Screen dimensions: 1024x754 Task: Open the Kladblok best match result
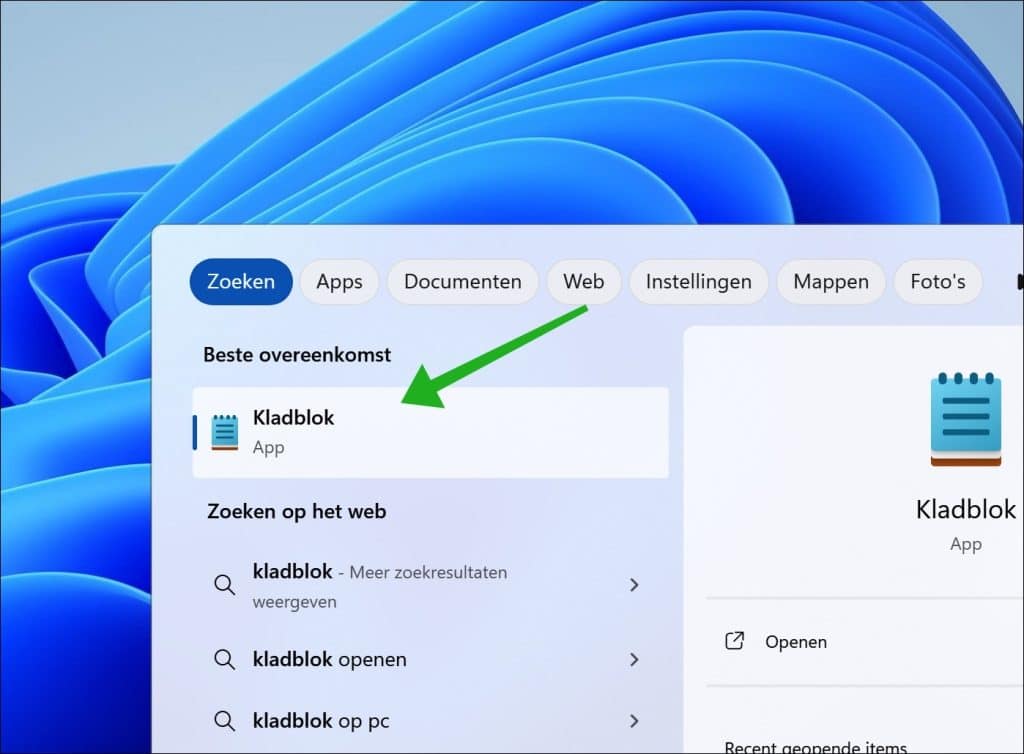pos(431,432)
